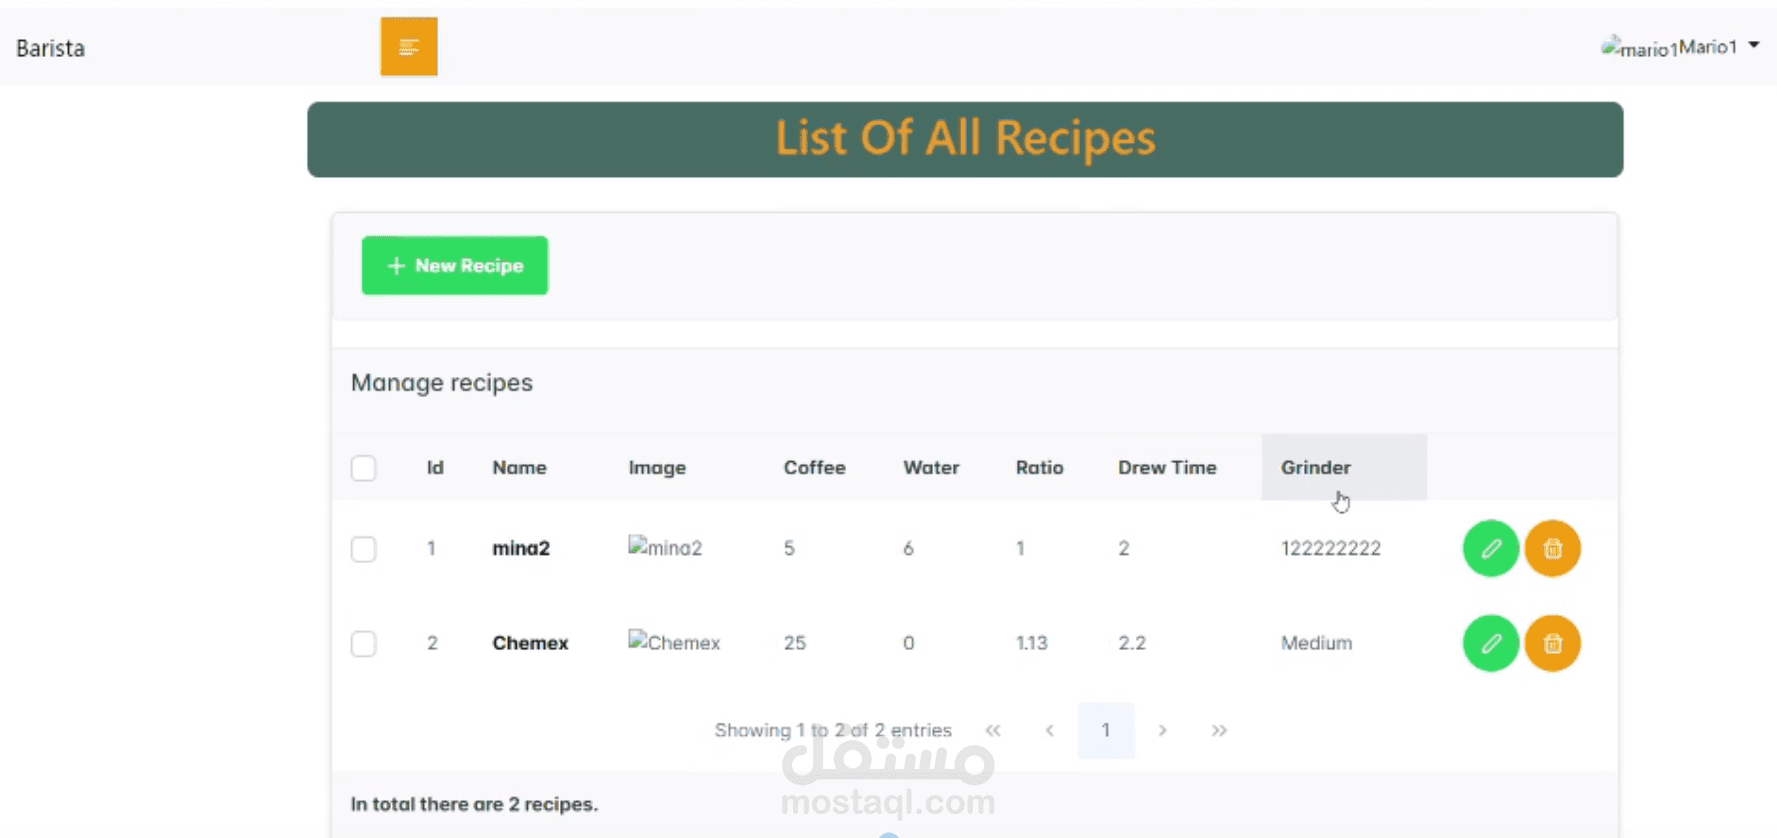Check the mina2 recipe row checkbox
This screenshot has height=838, width=1777.
click(x=364, y=549)
